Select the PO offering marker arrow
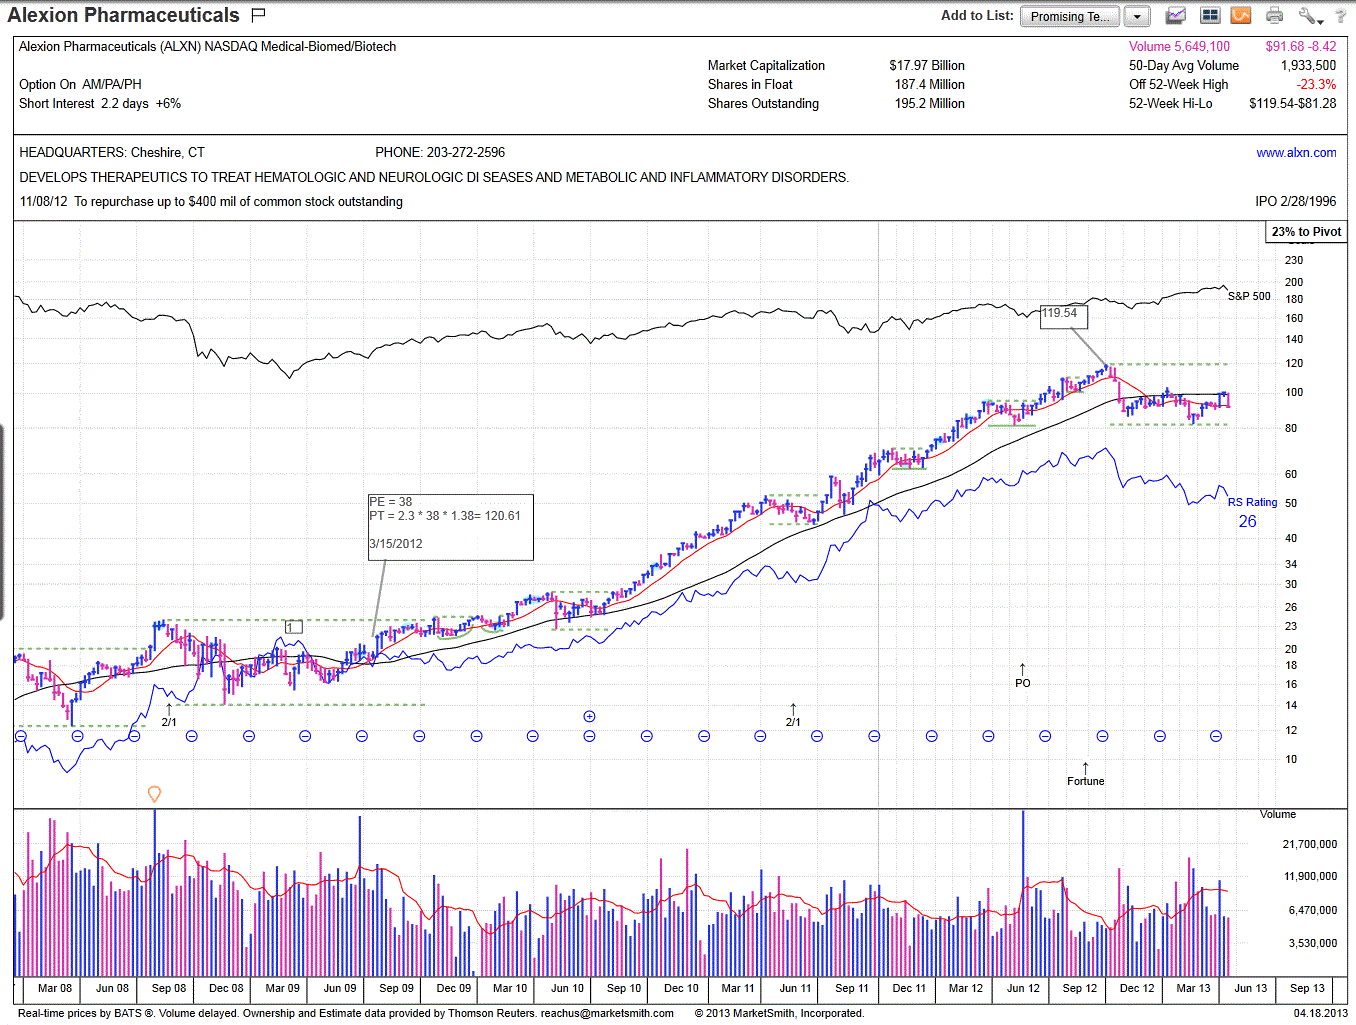Viewport: 1356px width, 1025px height. pos(1022,675)
